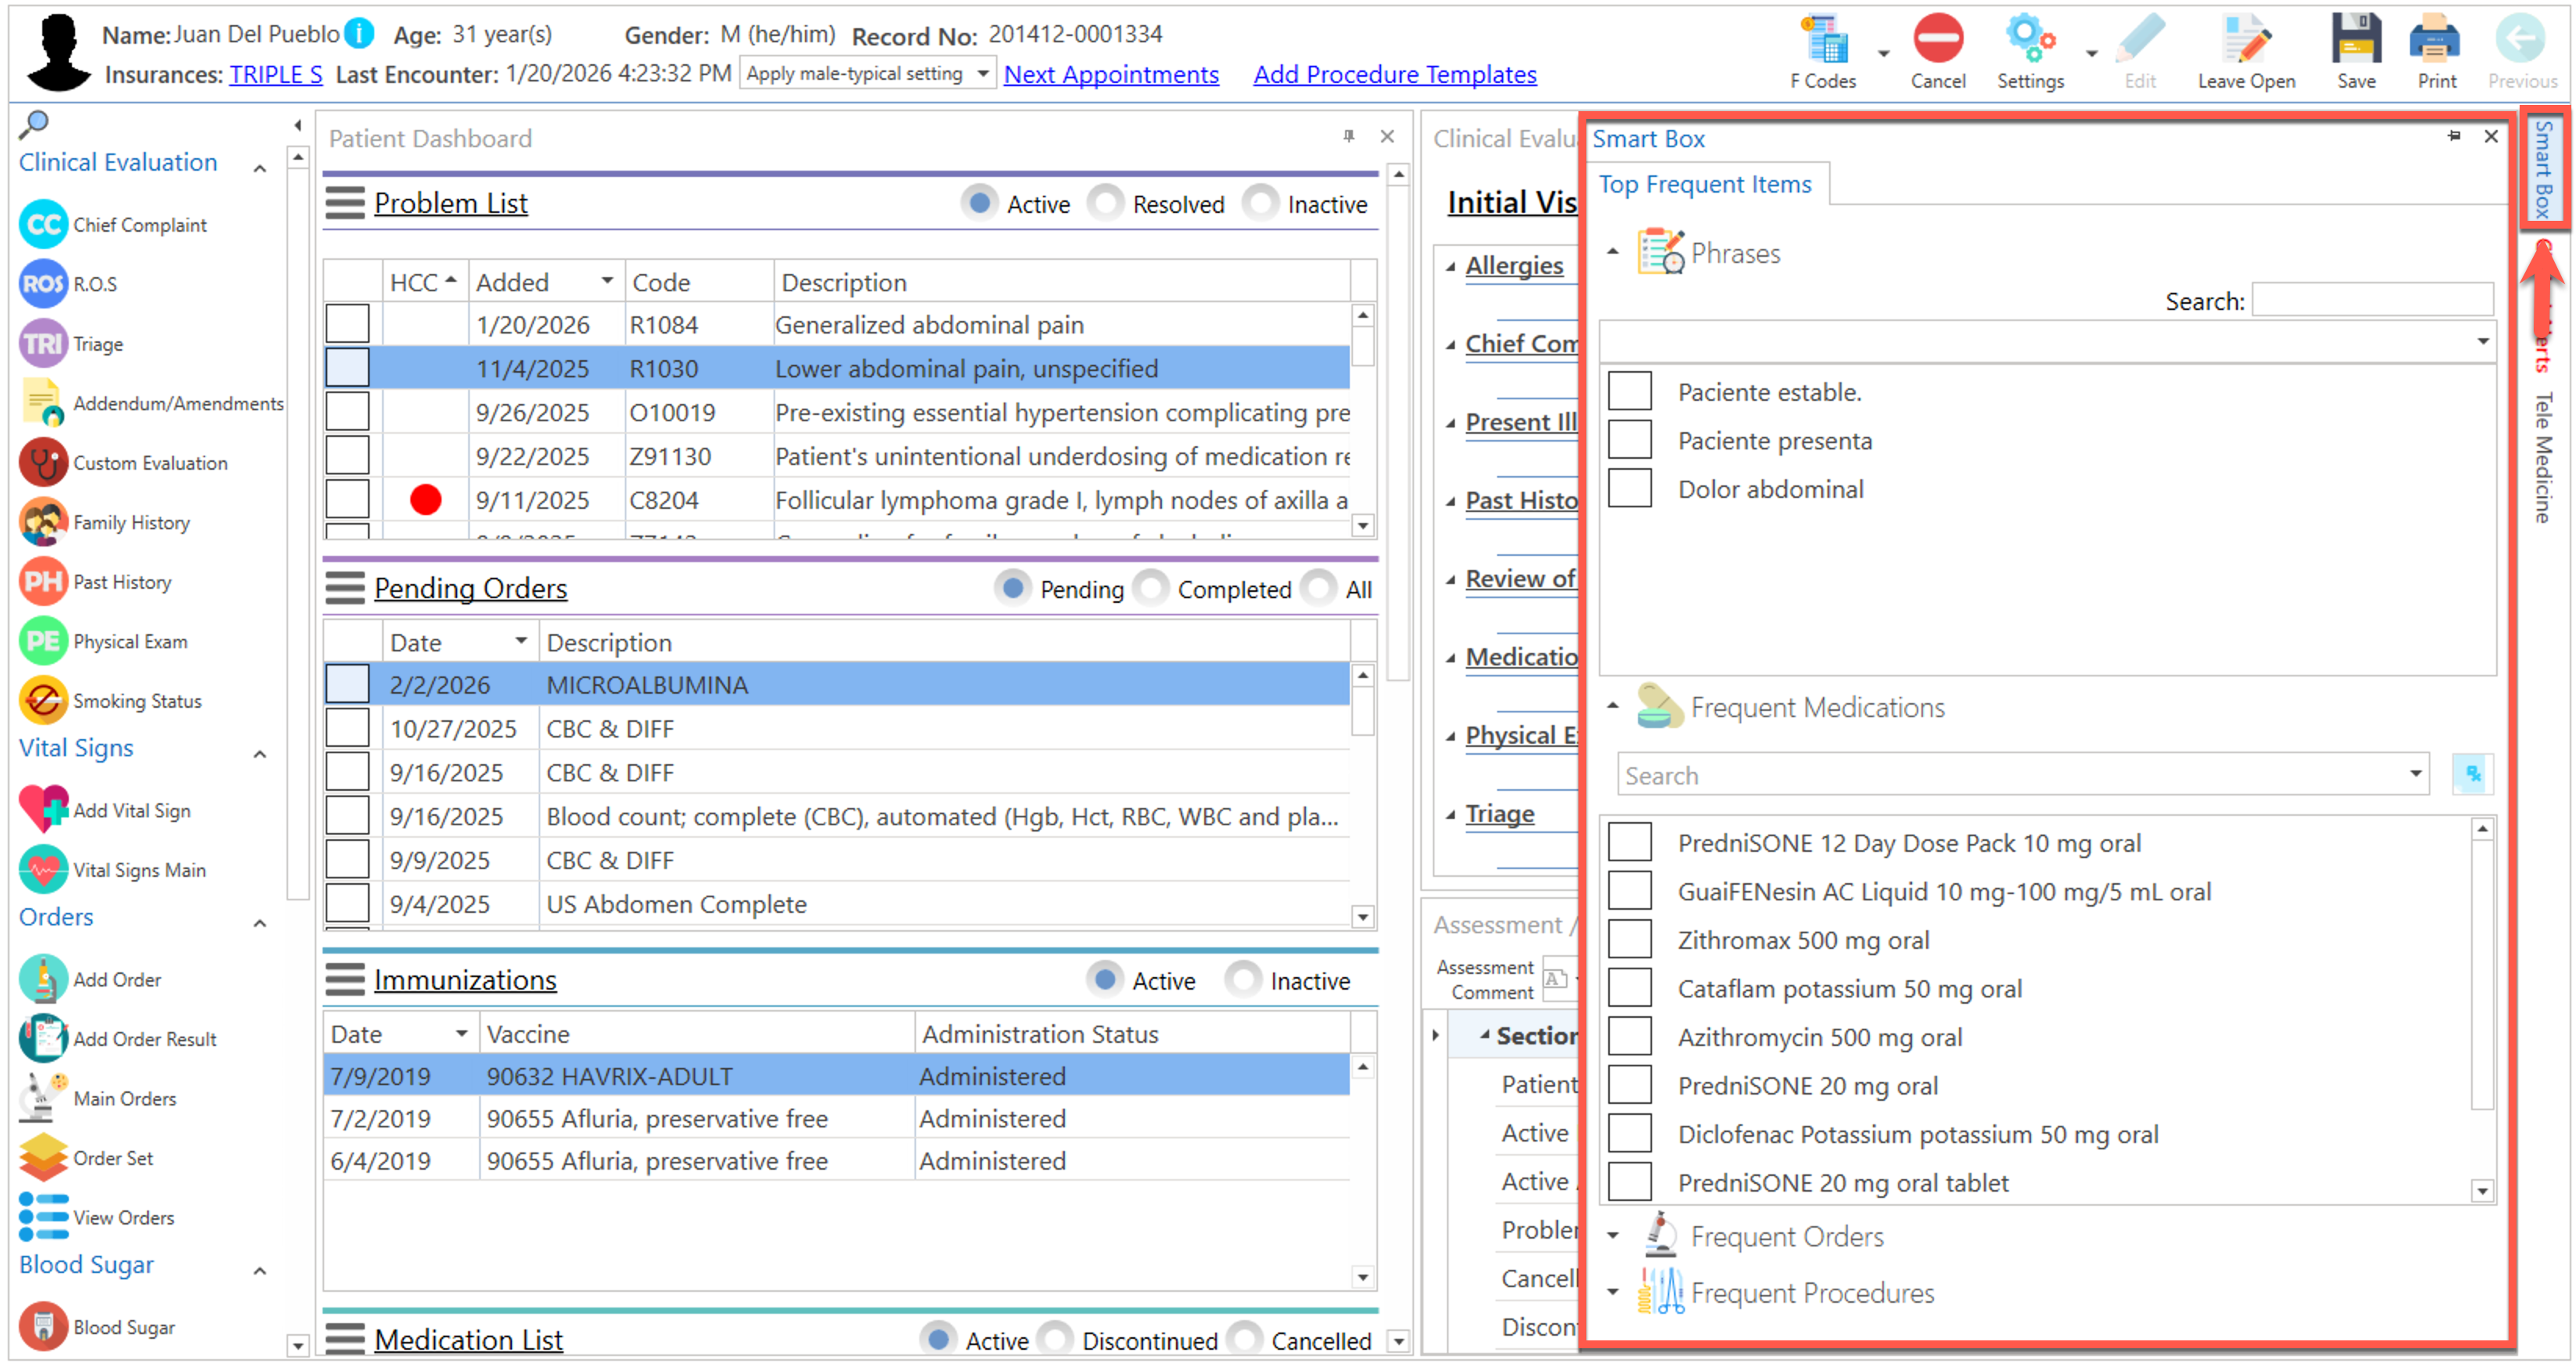Select Completed orders radio button
This screenshot has height=1367, width=2576.
pos(1151,589)
